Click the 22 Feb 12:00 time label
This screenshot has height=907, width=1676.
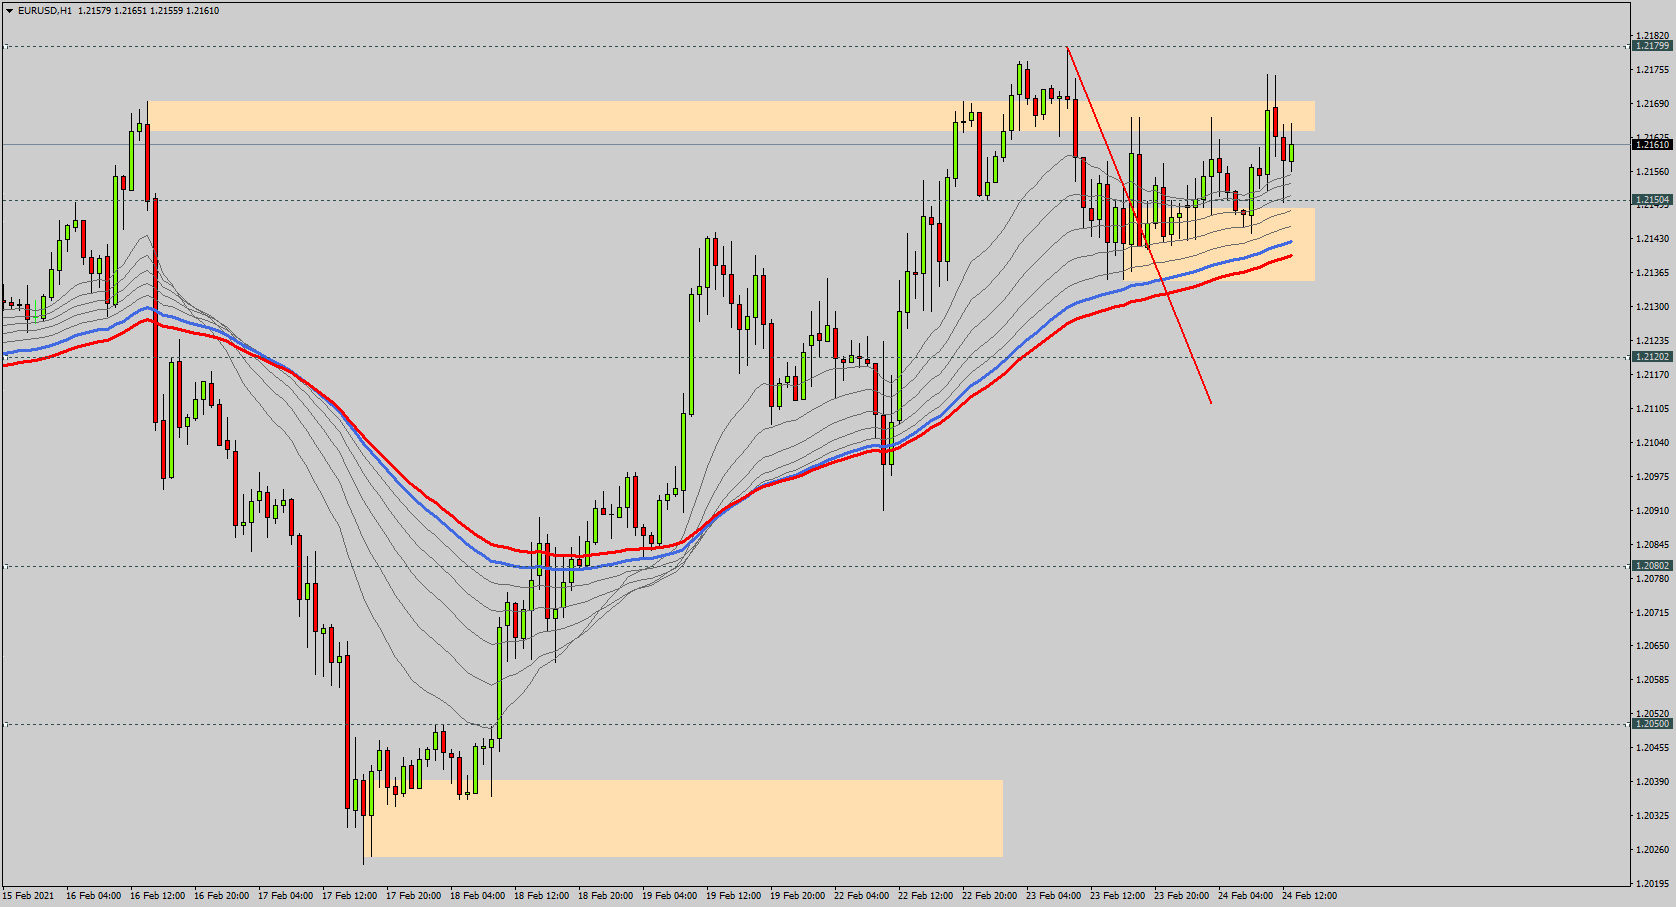(x=925, y=896)
